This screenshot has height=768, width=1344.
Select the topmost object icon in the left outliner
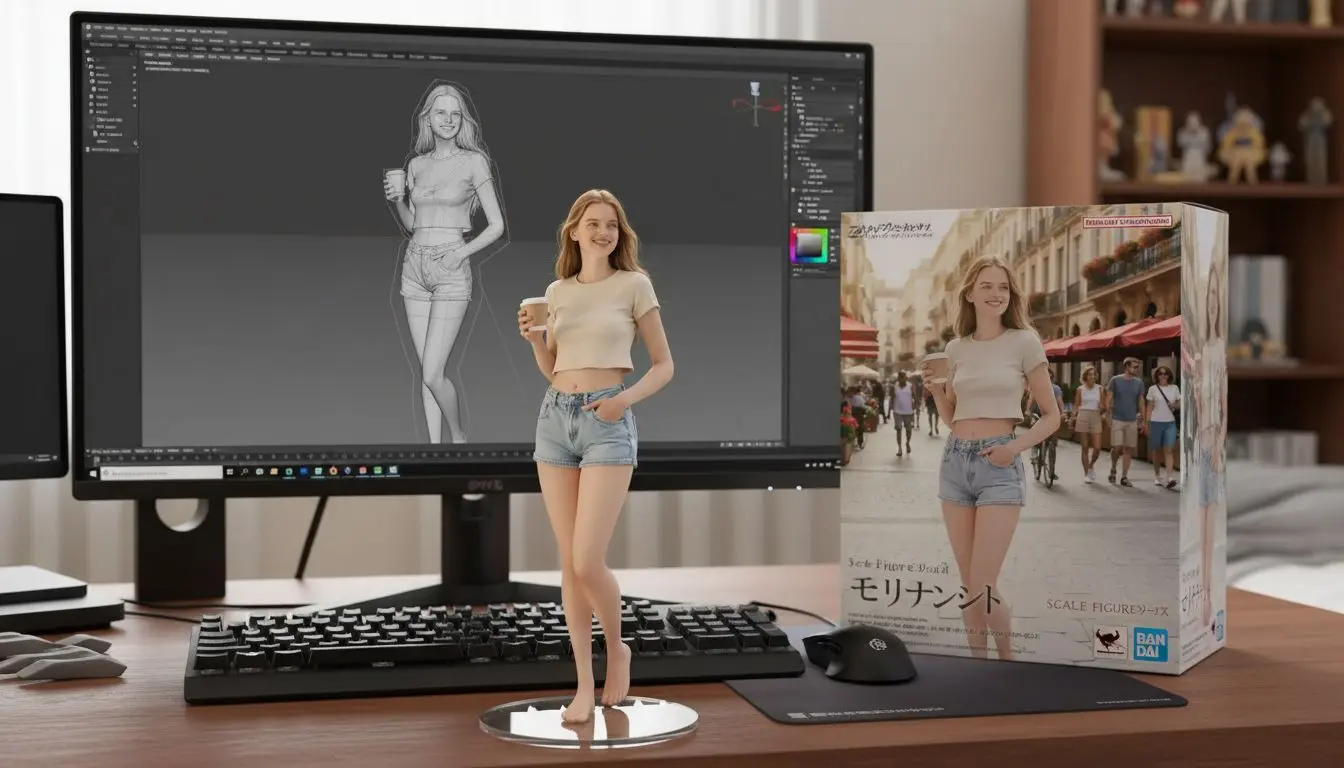[89, 67]
